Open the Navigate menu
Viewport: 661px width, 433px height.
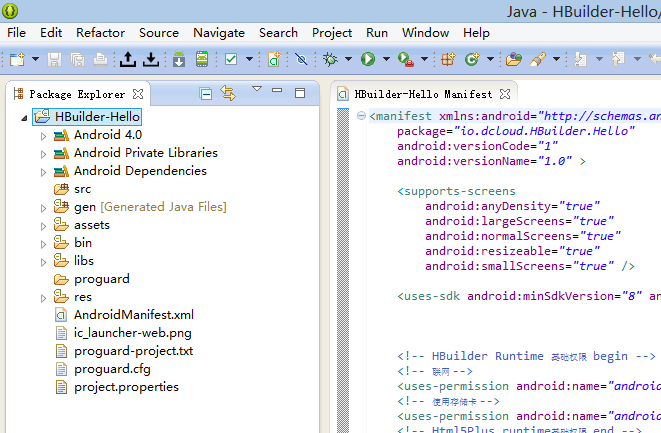[219, 33]
